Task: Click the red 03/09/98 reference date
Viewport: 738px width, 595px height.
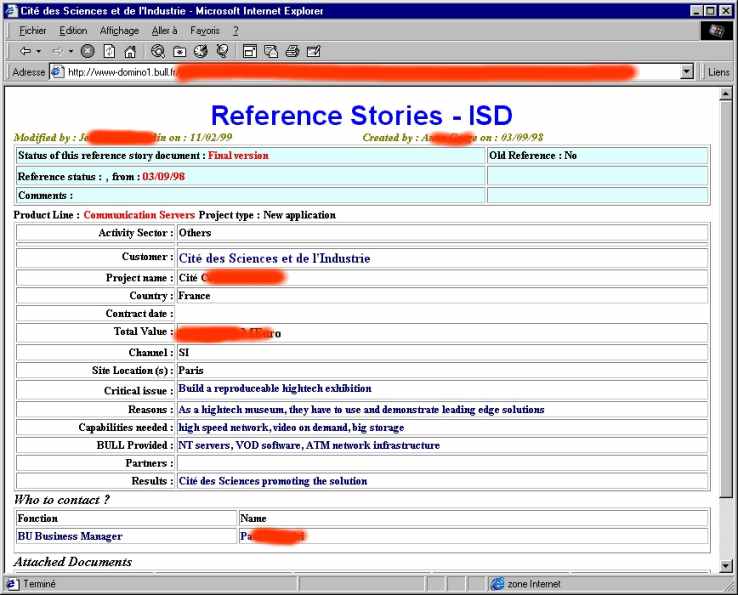Action: click(163, 177)
